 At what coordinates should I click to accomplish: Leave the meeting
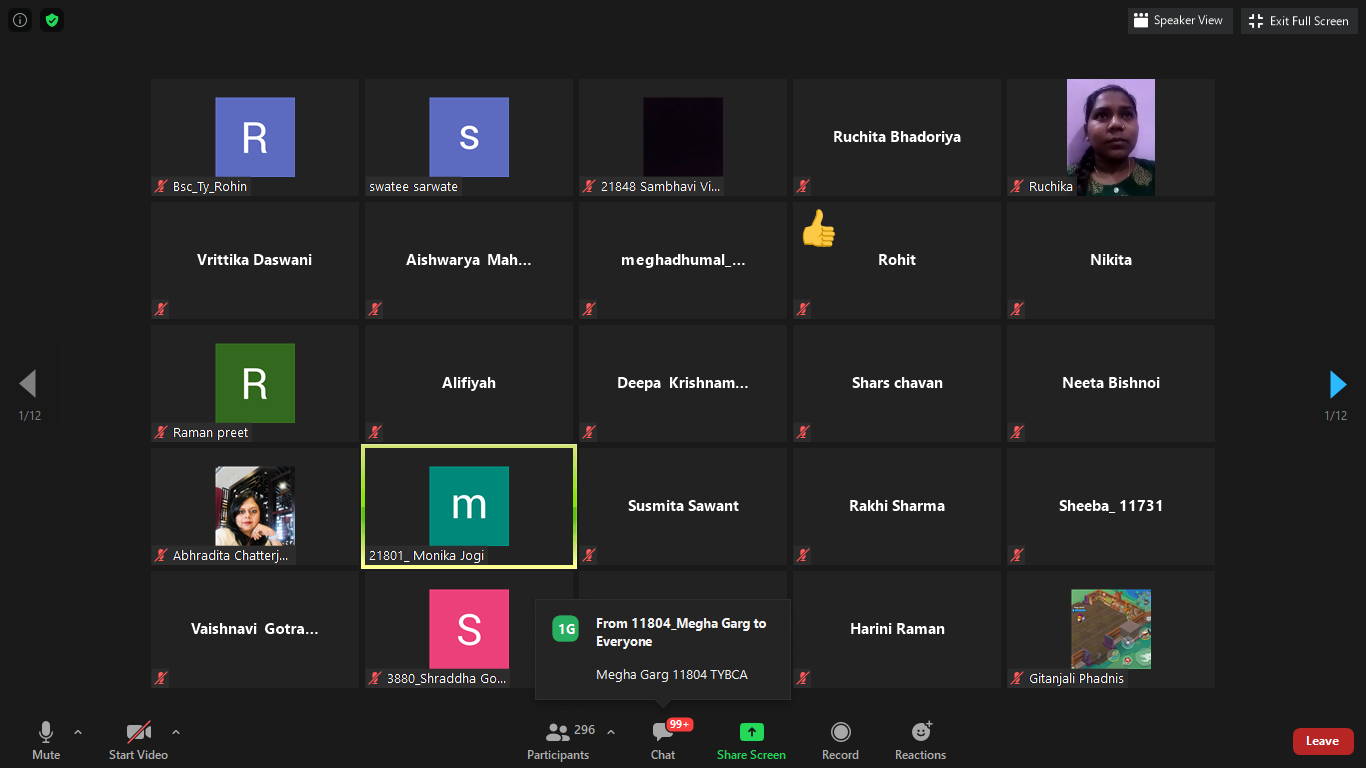1322,741
